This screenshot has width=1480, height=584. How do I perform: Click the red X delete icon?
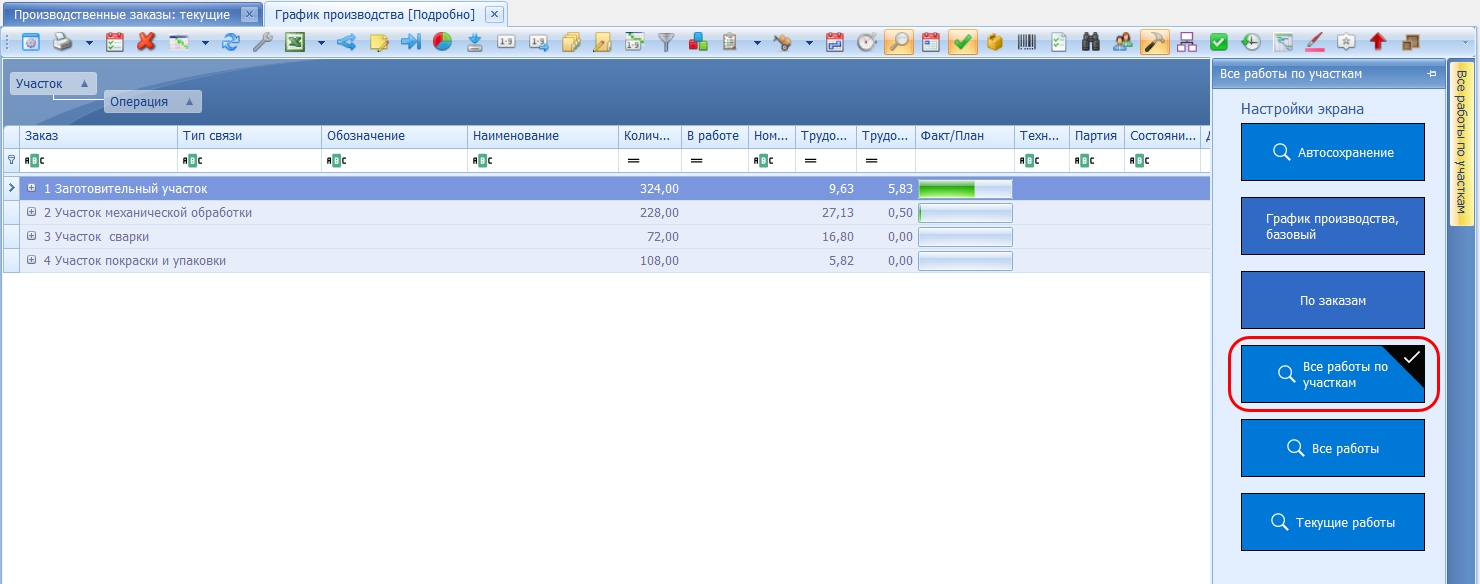coord(146,42)
